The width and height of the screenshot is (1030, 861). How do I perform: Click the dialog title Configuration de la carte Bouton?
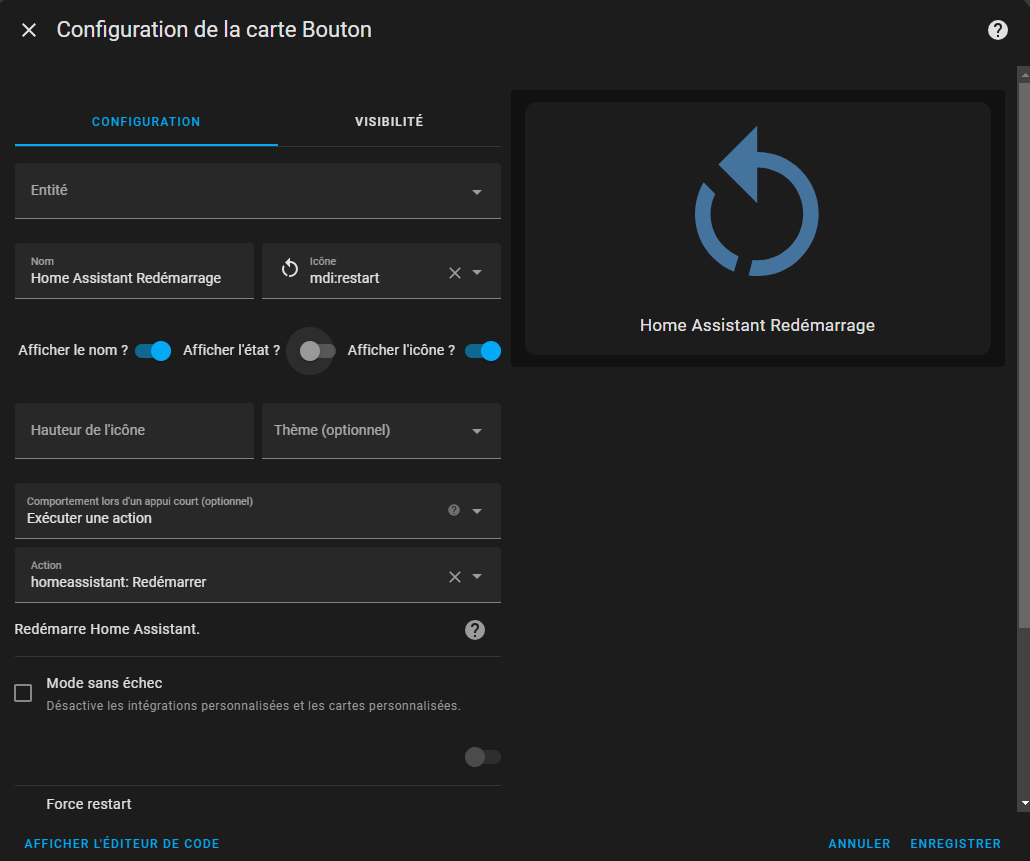pos(214,30)
